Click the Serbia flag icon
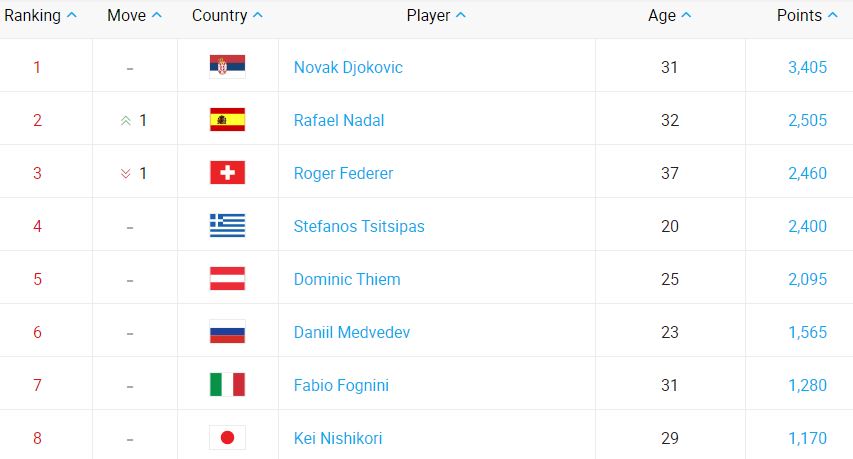Screen dimensions: 853x459 tap(227, 67)
